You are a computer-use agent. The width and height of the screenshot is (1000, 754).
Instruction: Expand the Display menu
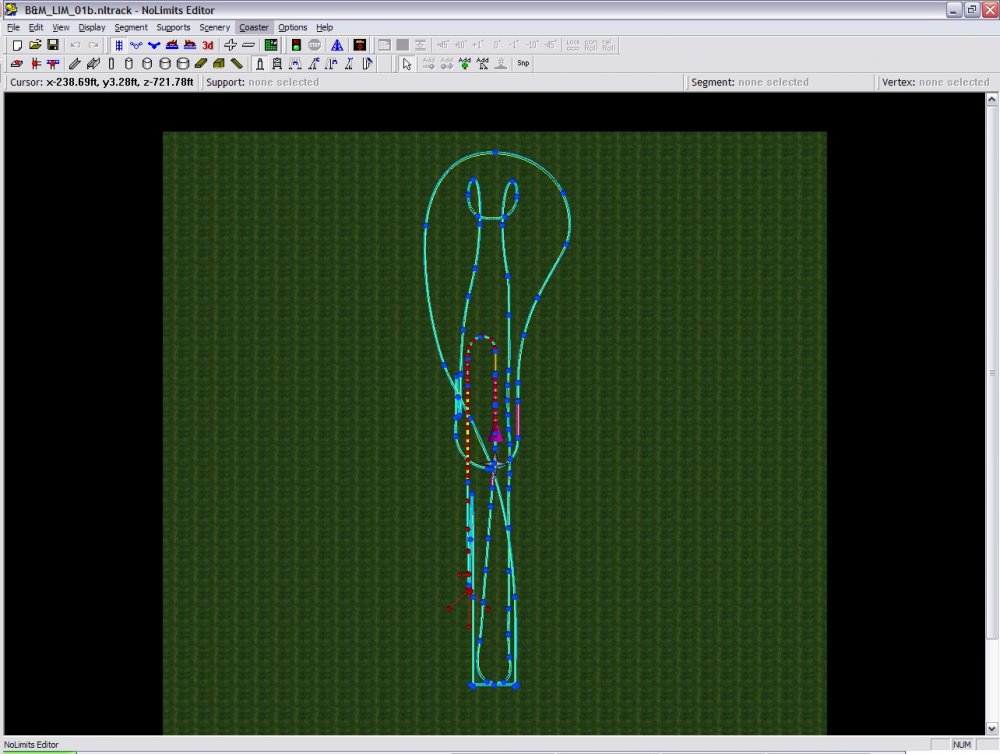pyautogui.click(x=92, y=27)
